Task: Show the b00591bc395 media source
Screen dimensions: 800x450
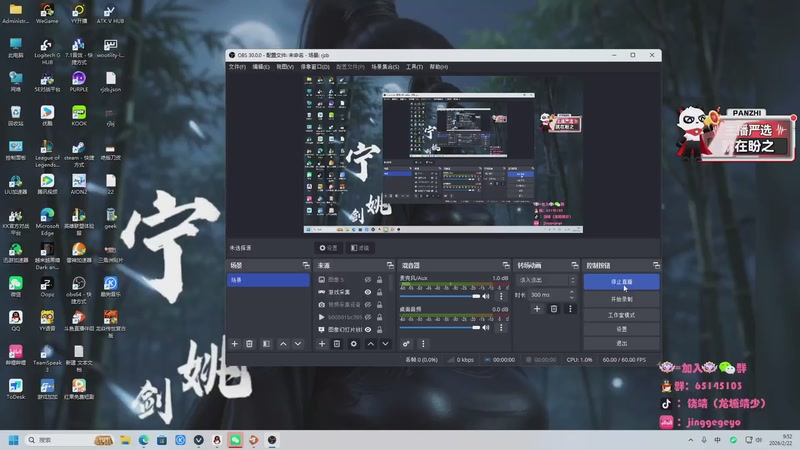Action: 368,317
